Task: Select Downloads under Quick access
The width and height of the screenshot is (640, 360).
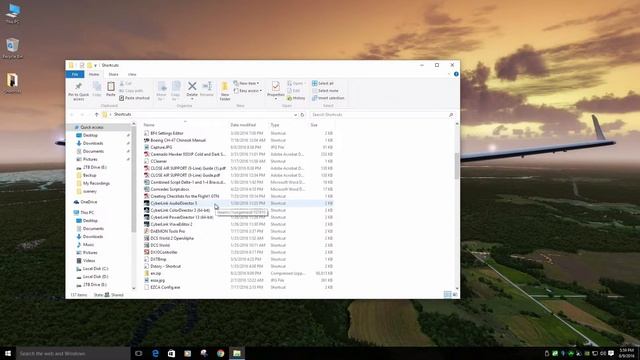Action: 93,143
